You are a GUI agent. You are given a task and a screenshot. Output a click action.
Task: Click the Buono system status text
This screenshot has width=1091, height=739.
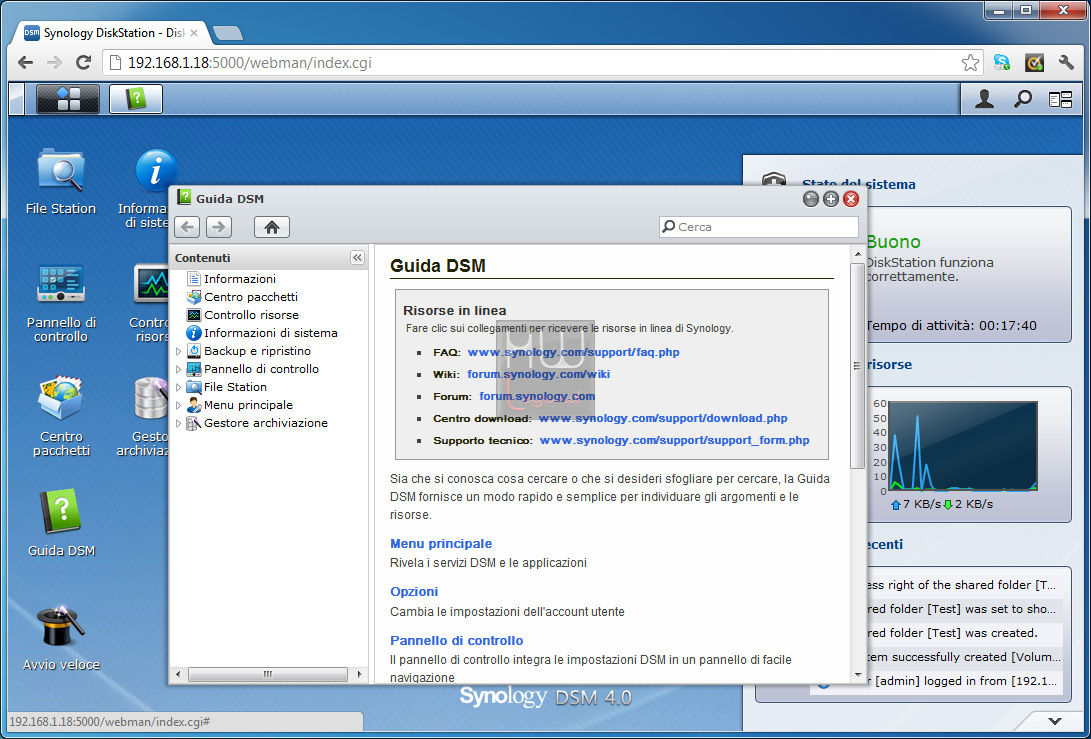click(x=893, y=242)
